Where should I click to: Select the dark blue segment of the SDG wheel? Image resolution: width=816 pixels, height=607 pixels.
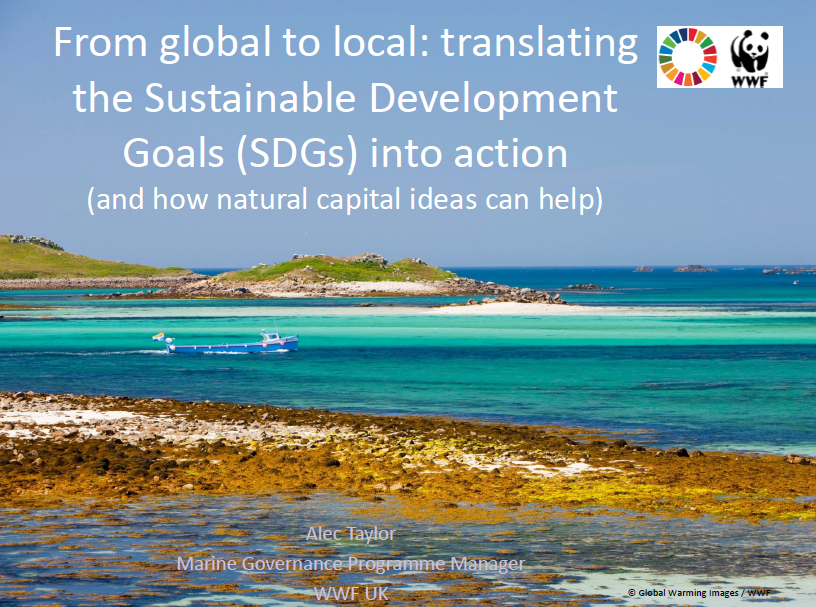click(683, 33)
